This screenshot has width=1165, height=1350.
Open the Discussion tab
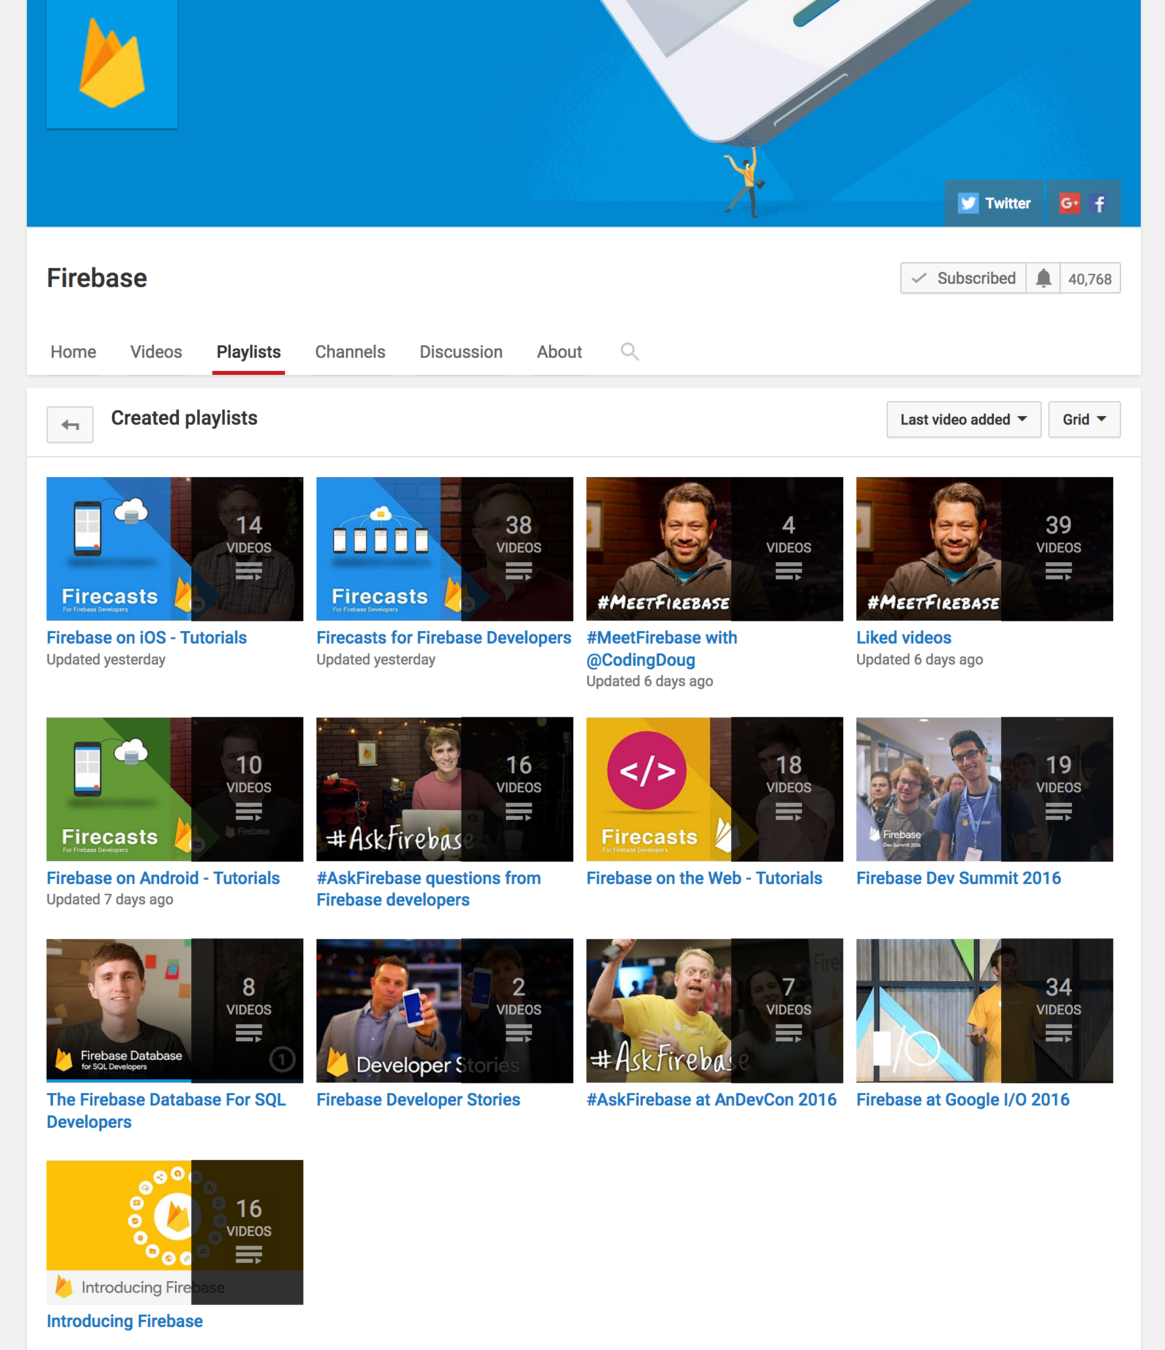tap(461, 352)
